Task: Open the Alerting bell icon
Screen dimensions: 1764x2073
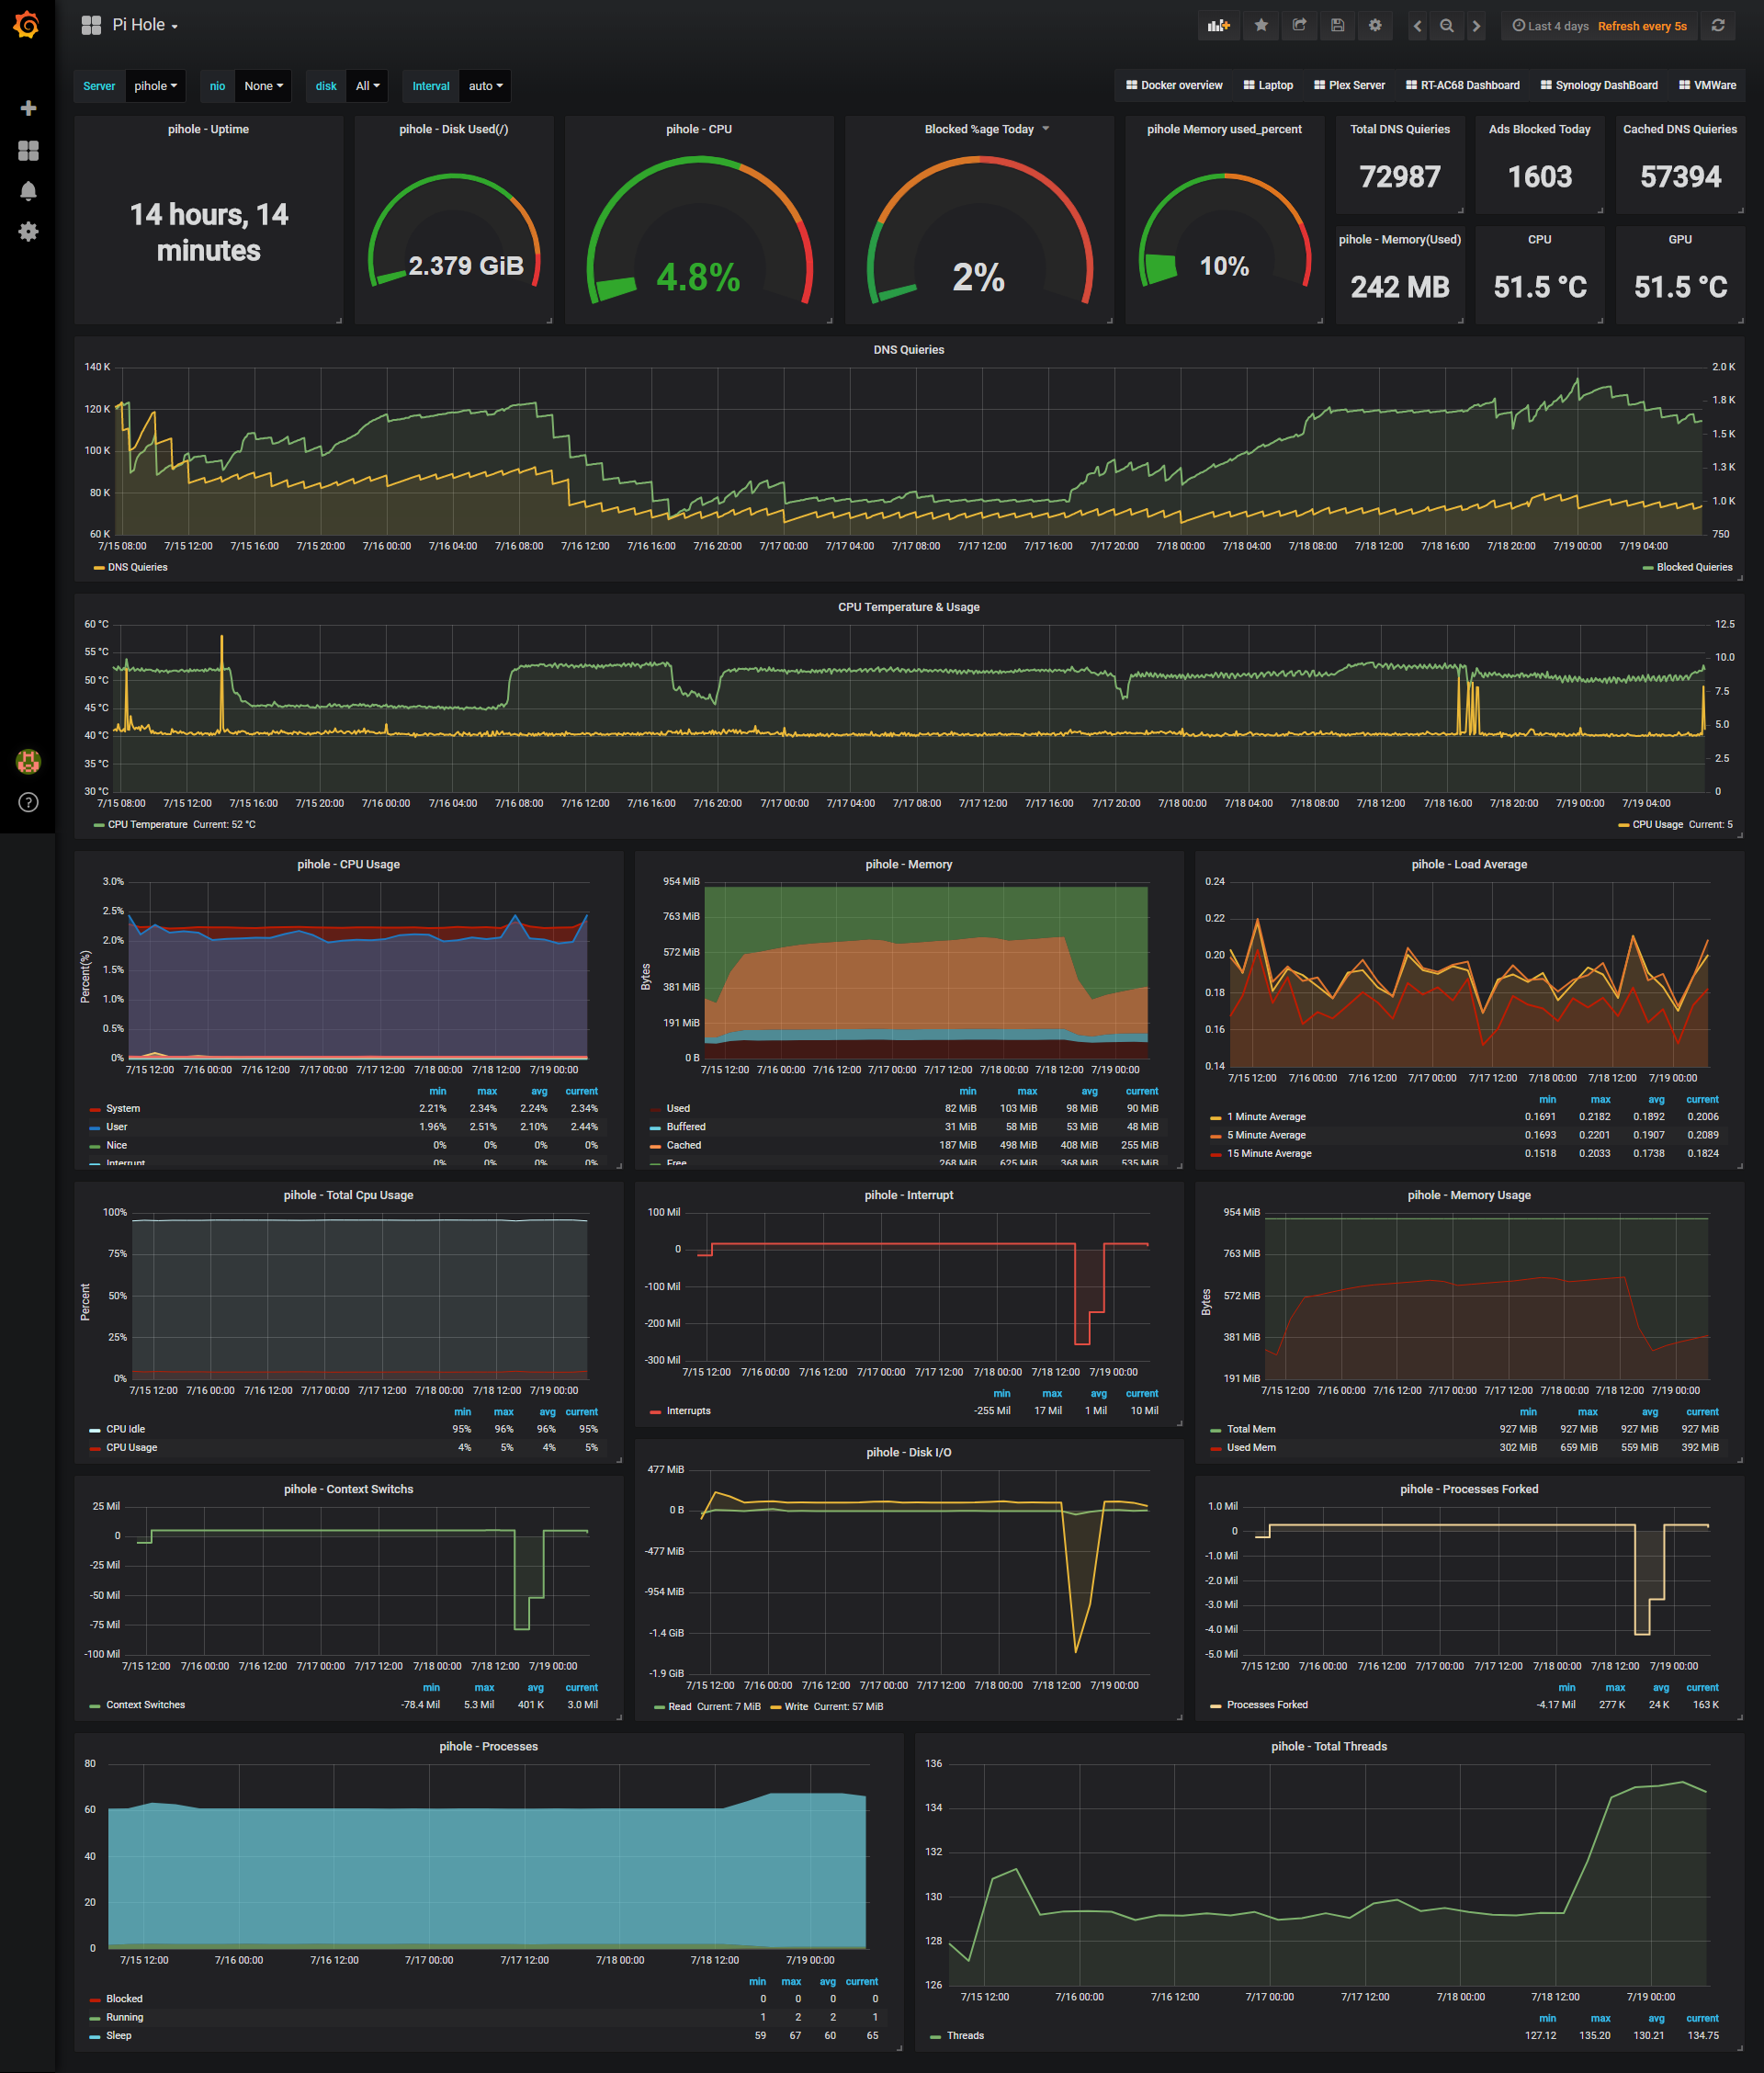Action: click(x=28, y=191)
